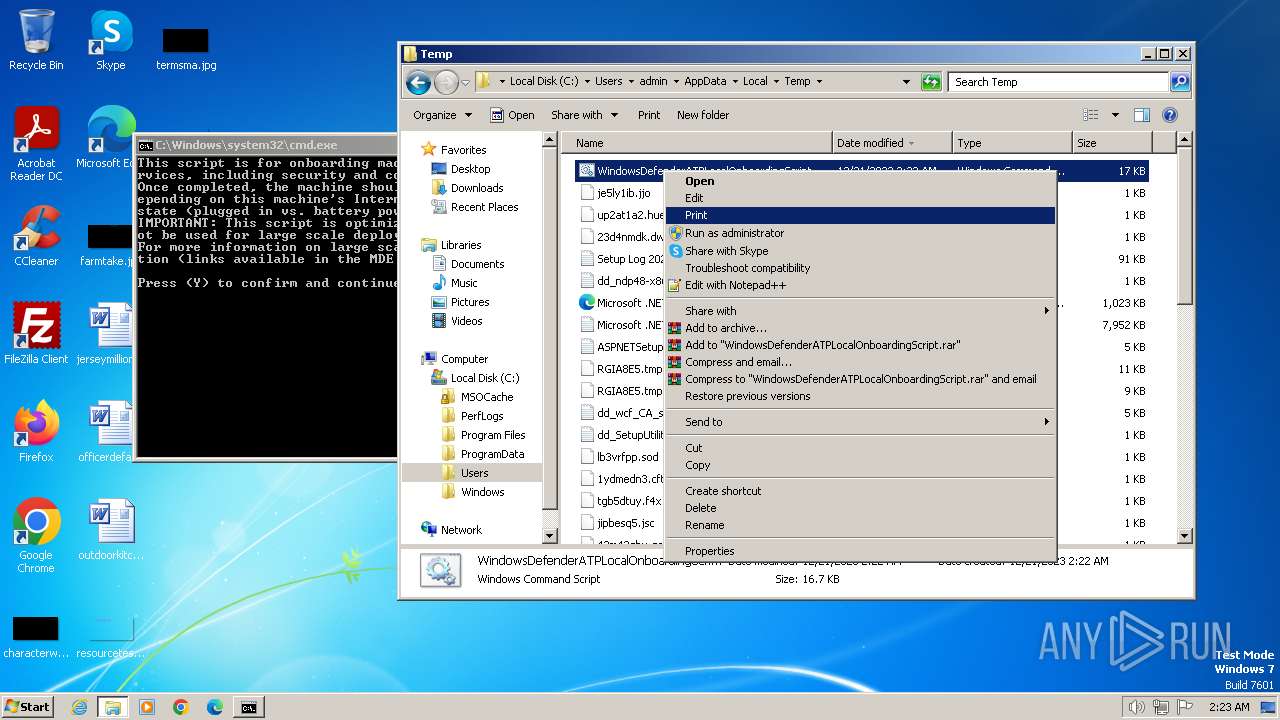Select Program Files folder in tree
Viewport: 1280px width, 720px height.
click(493, 435)
